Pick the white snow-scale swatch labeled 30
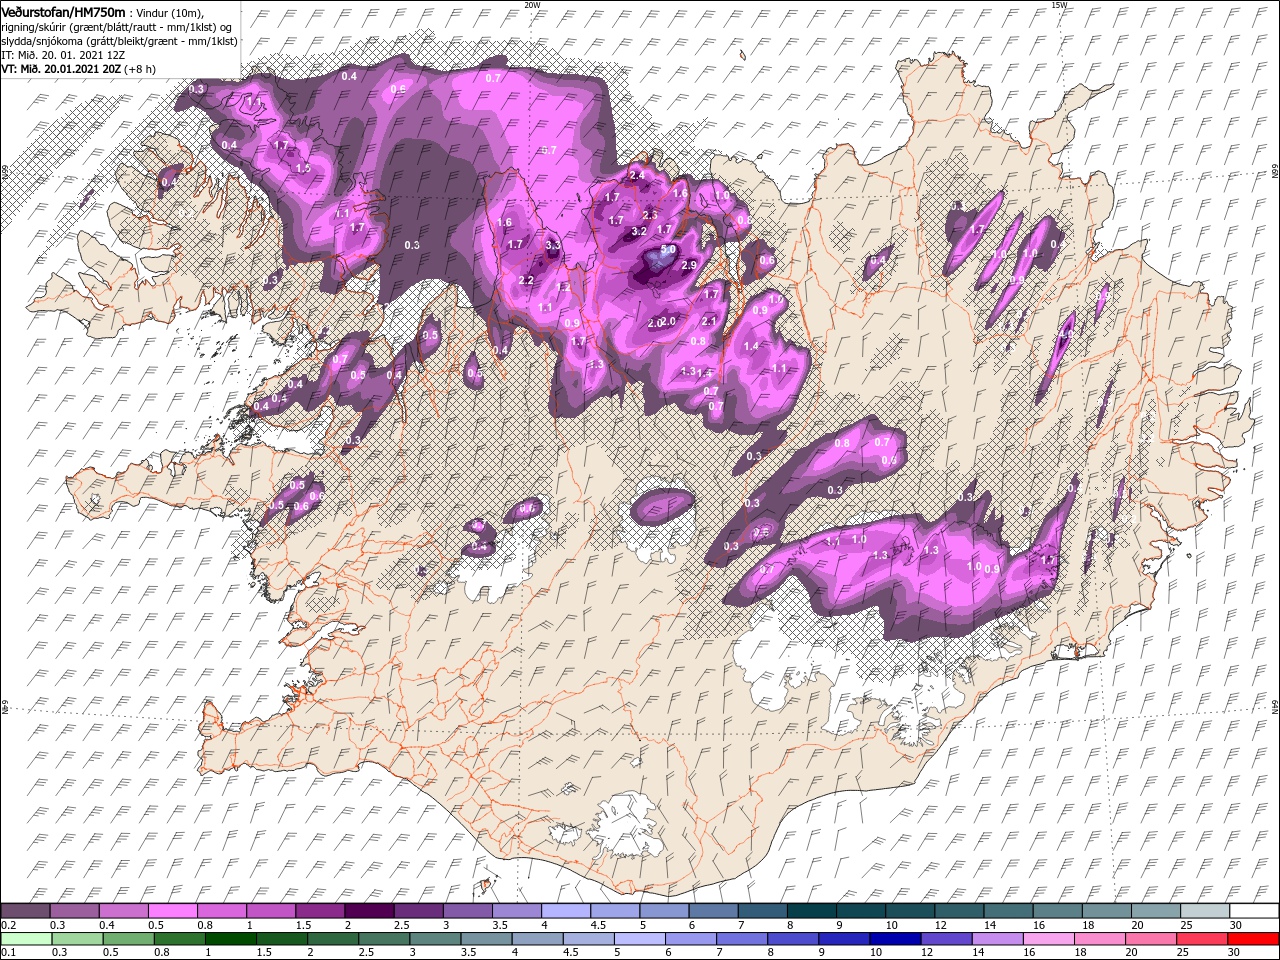 click(x=1255, y=911)
